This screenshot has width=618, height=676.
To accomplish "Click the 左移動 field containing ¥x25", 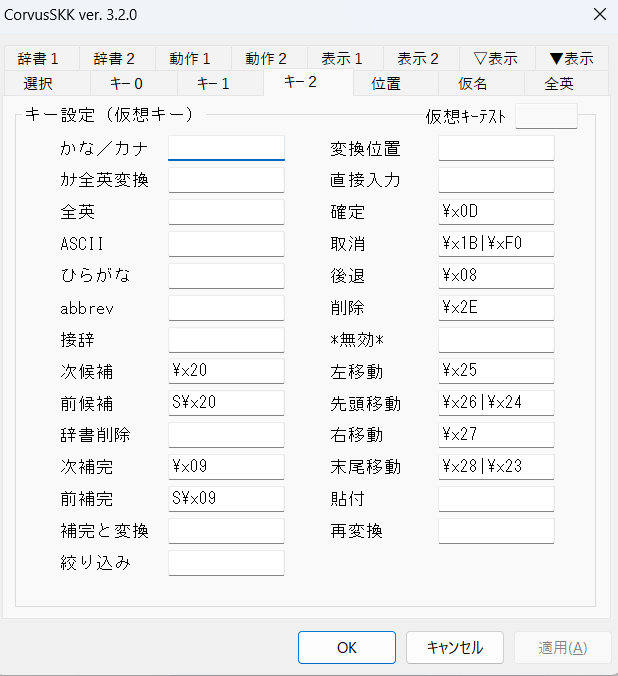I will tap(496, 371).
